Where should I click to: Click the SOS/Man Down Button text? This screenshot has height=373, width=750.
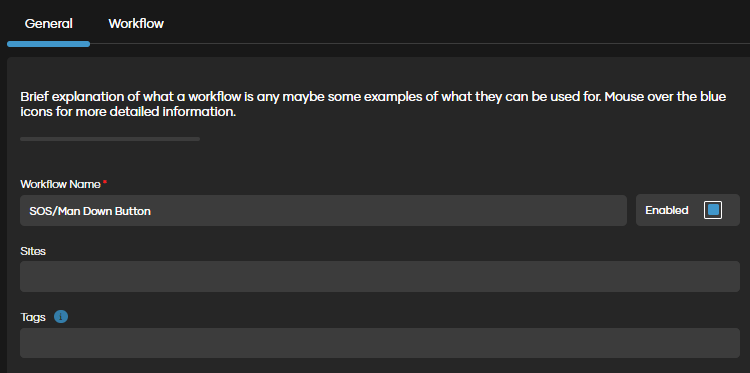[90, 211]
